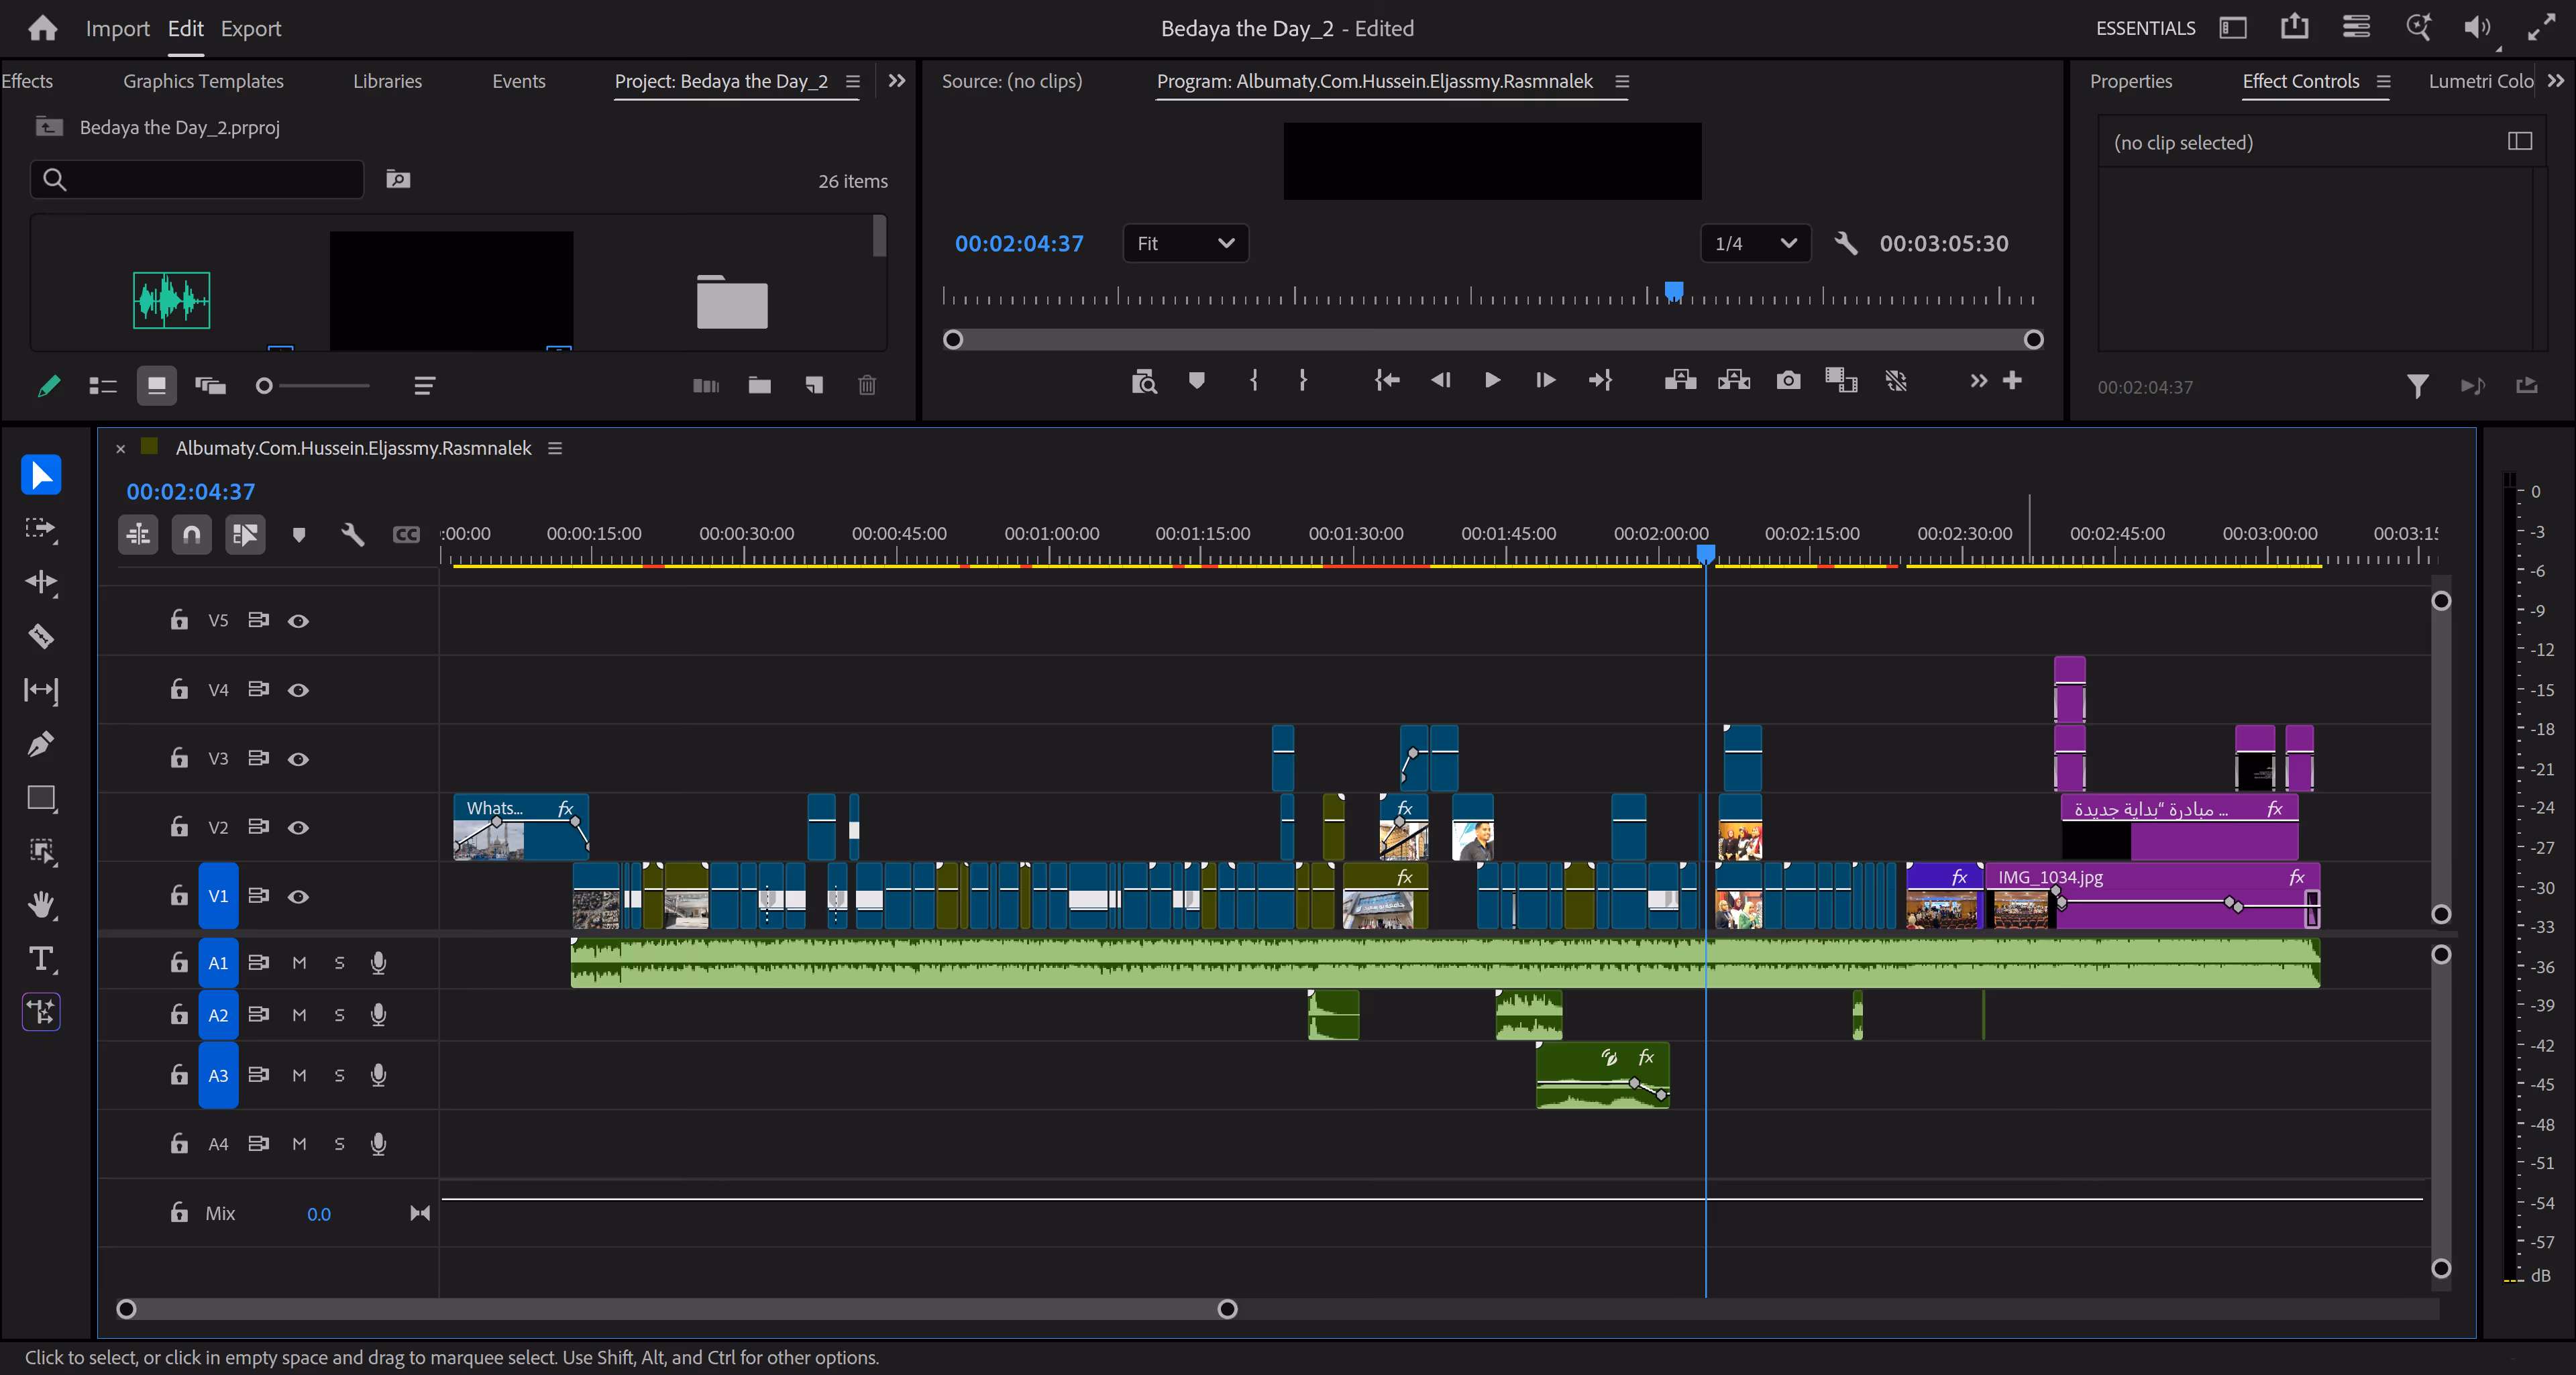
Task: Click Mark In bracket icon
Action: [1254, 380]
